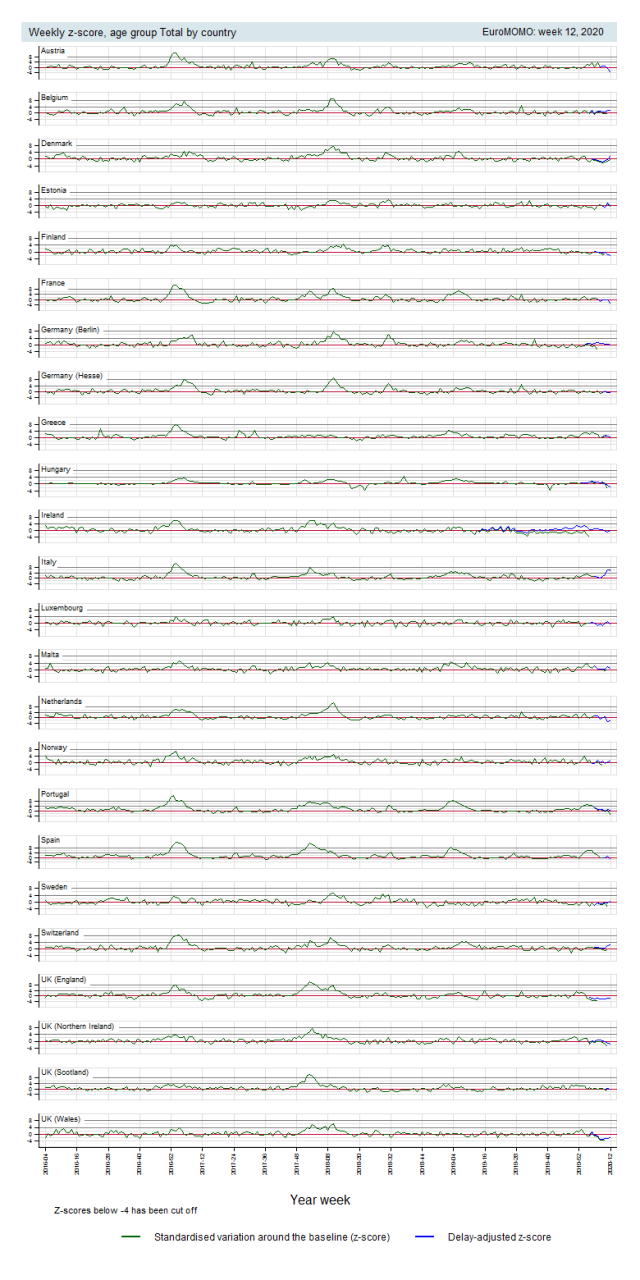Viewport: 640px width, 1280px height.
Task: Select the Spain chart label
Action: (x=50, y=840)
